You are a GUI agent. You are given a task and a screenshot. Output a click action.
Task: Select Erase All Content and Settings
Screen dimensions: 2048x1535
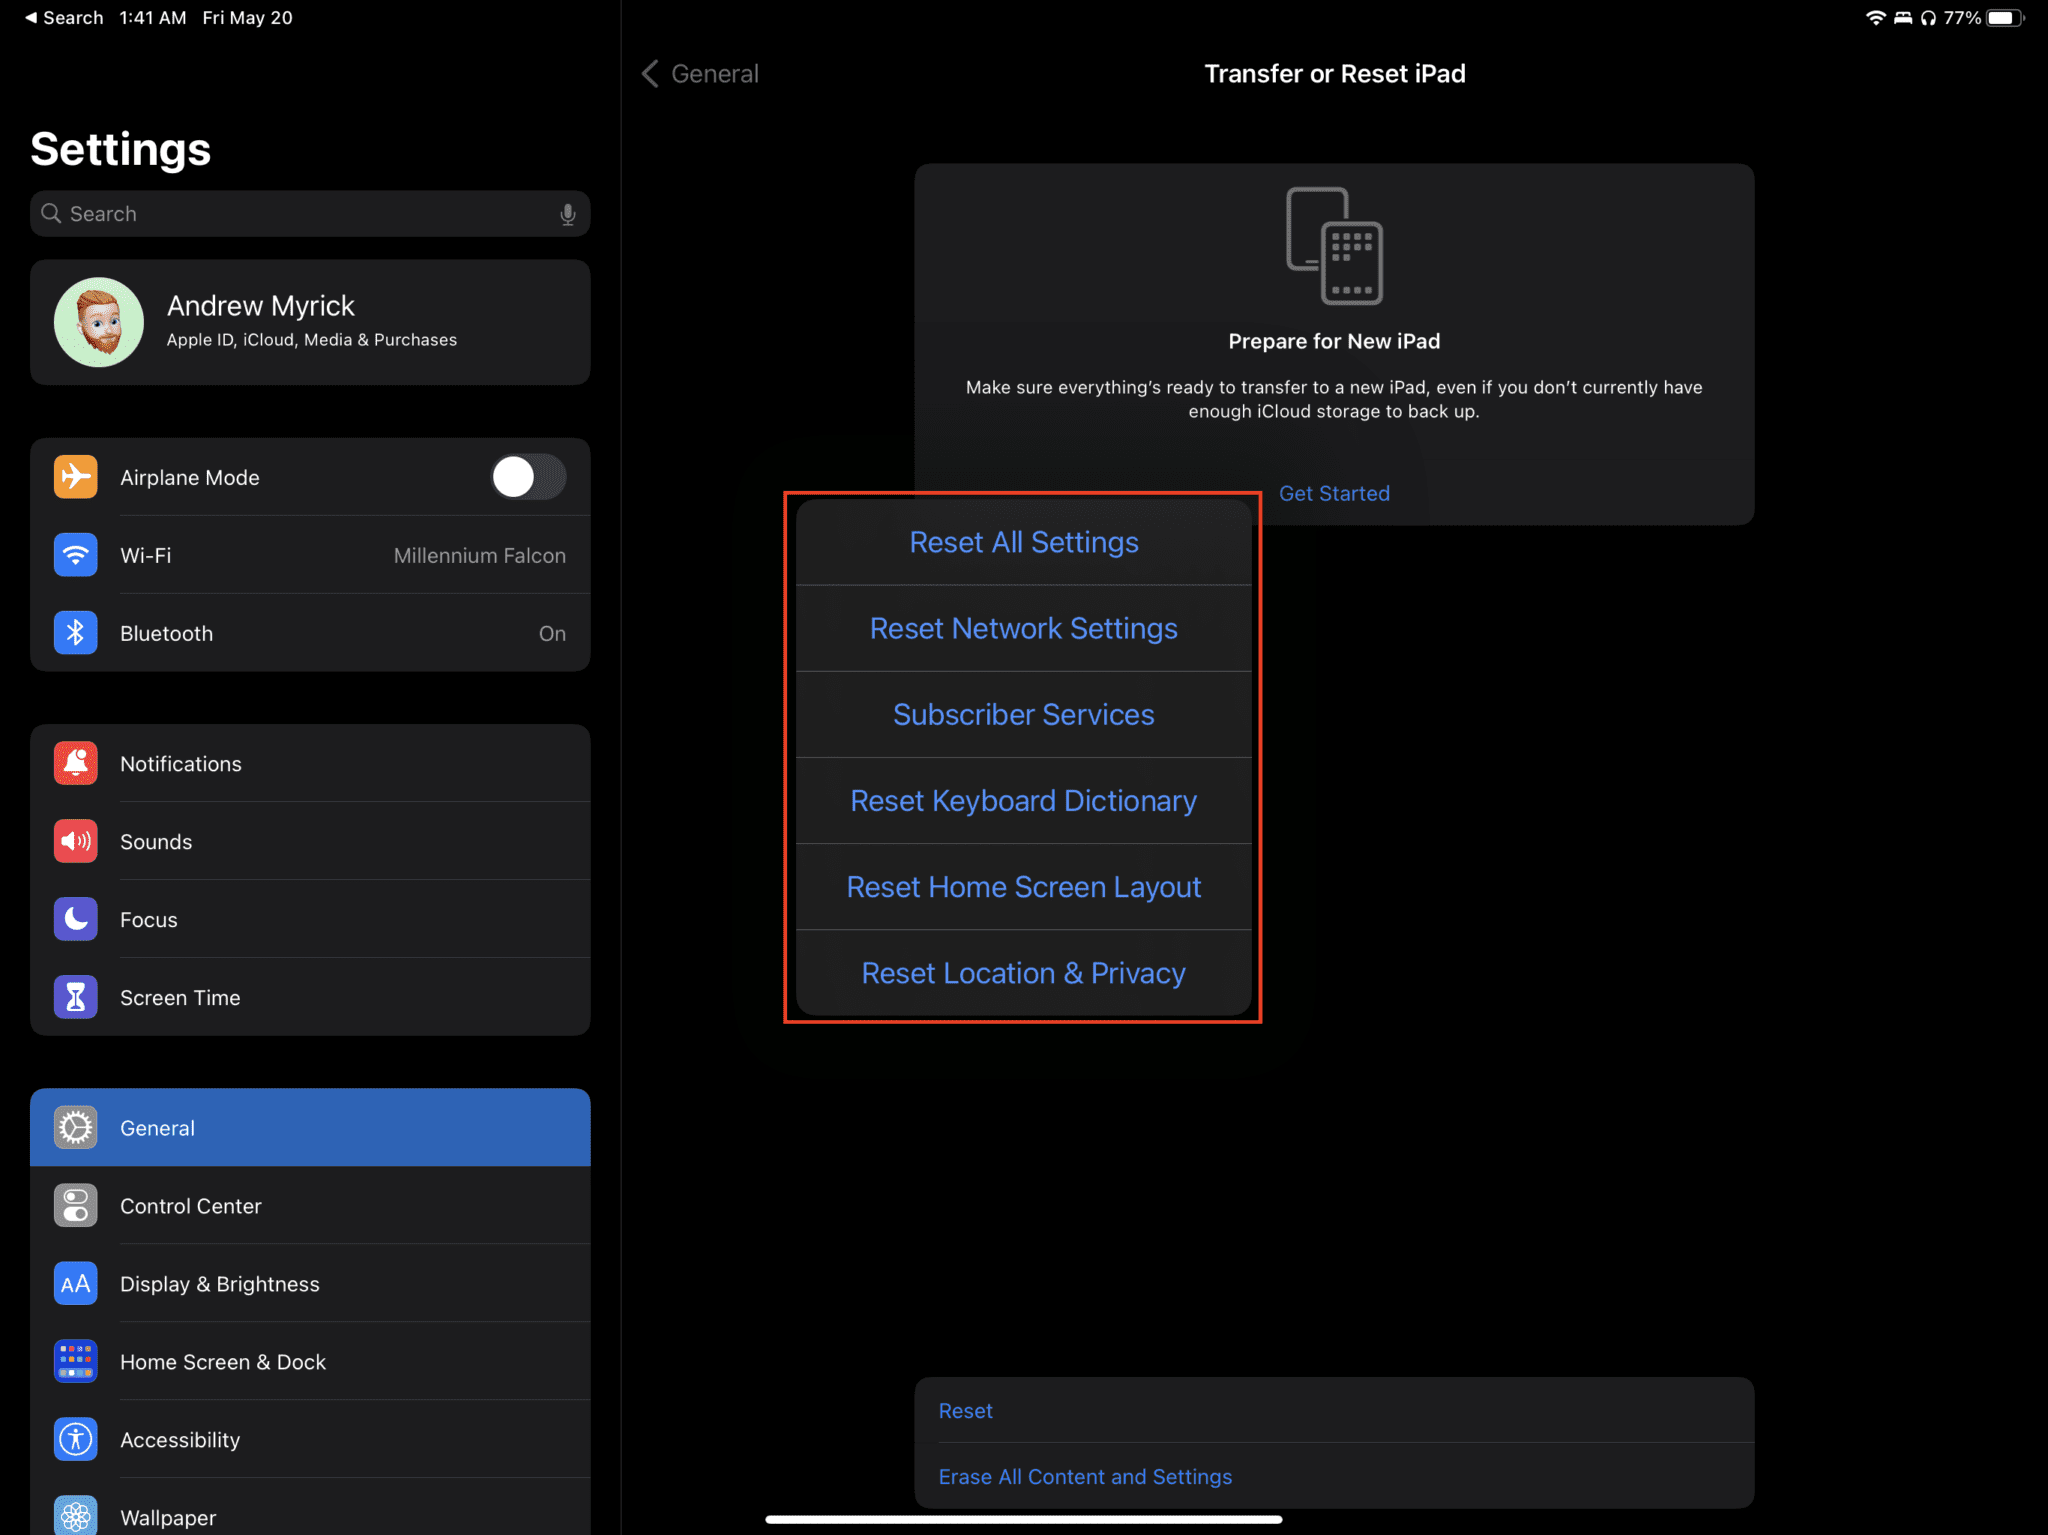1084,1476
